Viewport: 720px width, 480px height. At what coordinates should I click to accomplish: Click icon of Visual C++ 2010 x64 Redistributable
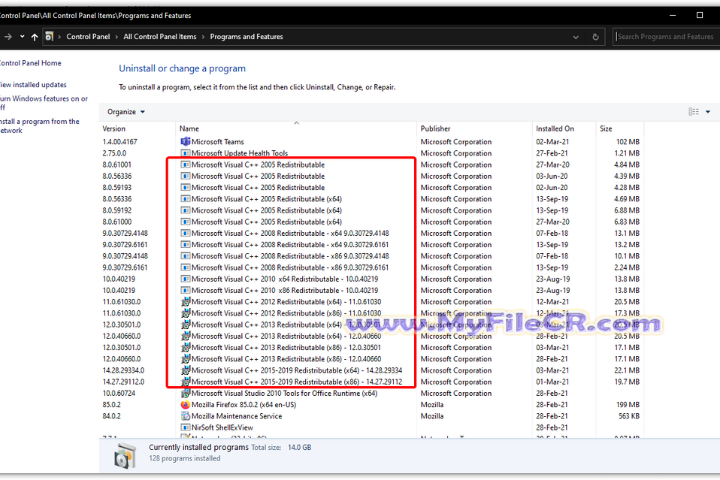185,279
